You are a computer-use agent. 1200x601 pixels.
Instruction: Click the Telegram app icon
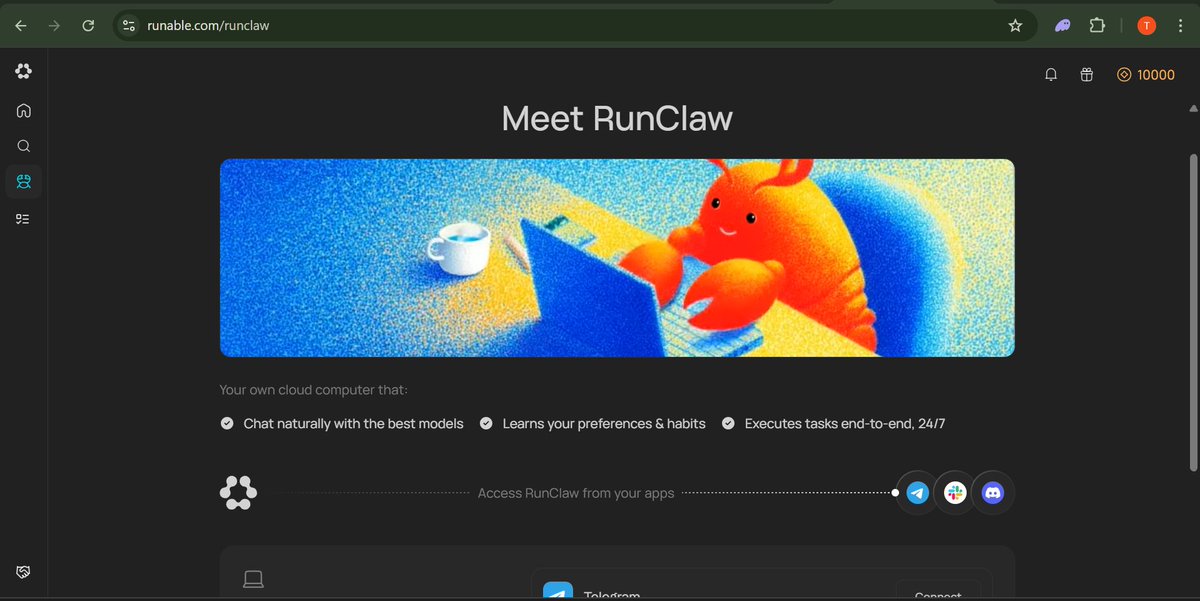[918, 493]
